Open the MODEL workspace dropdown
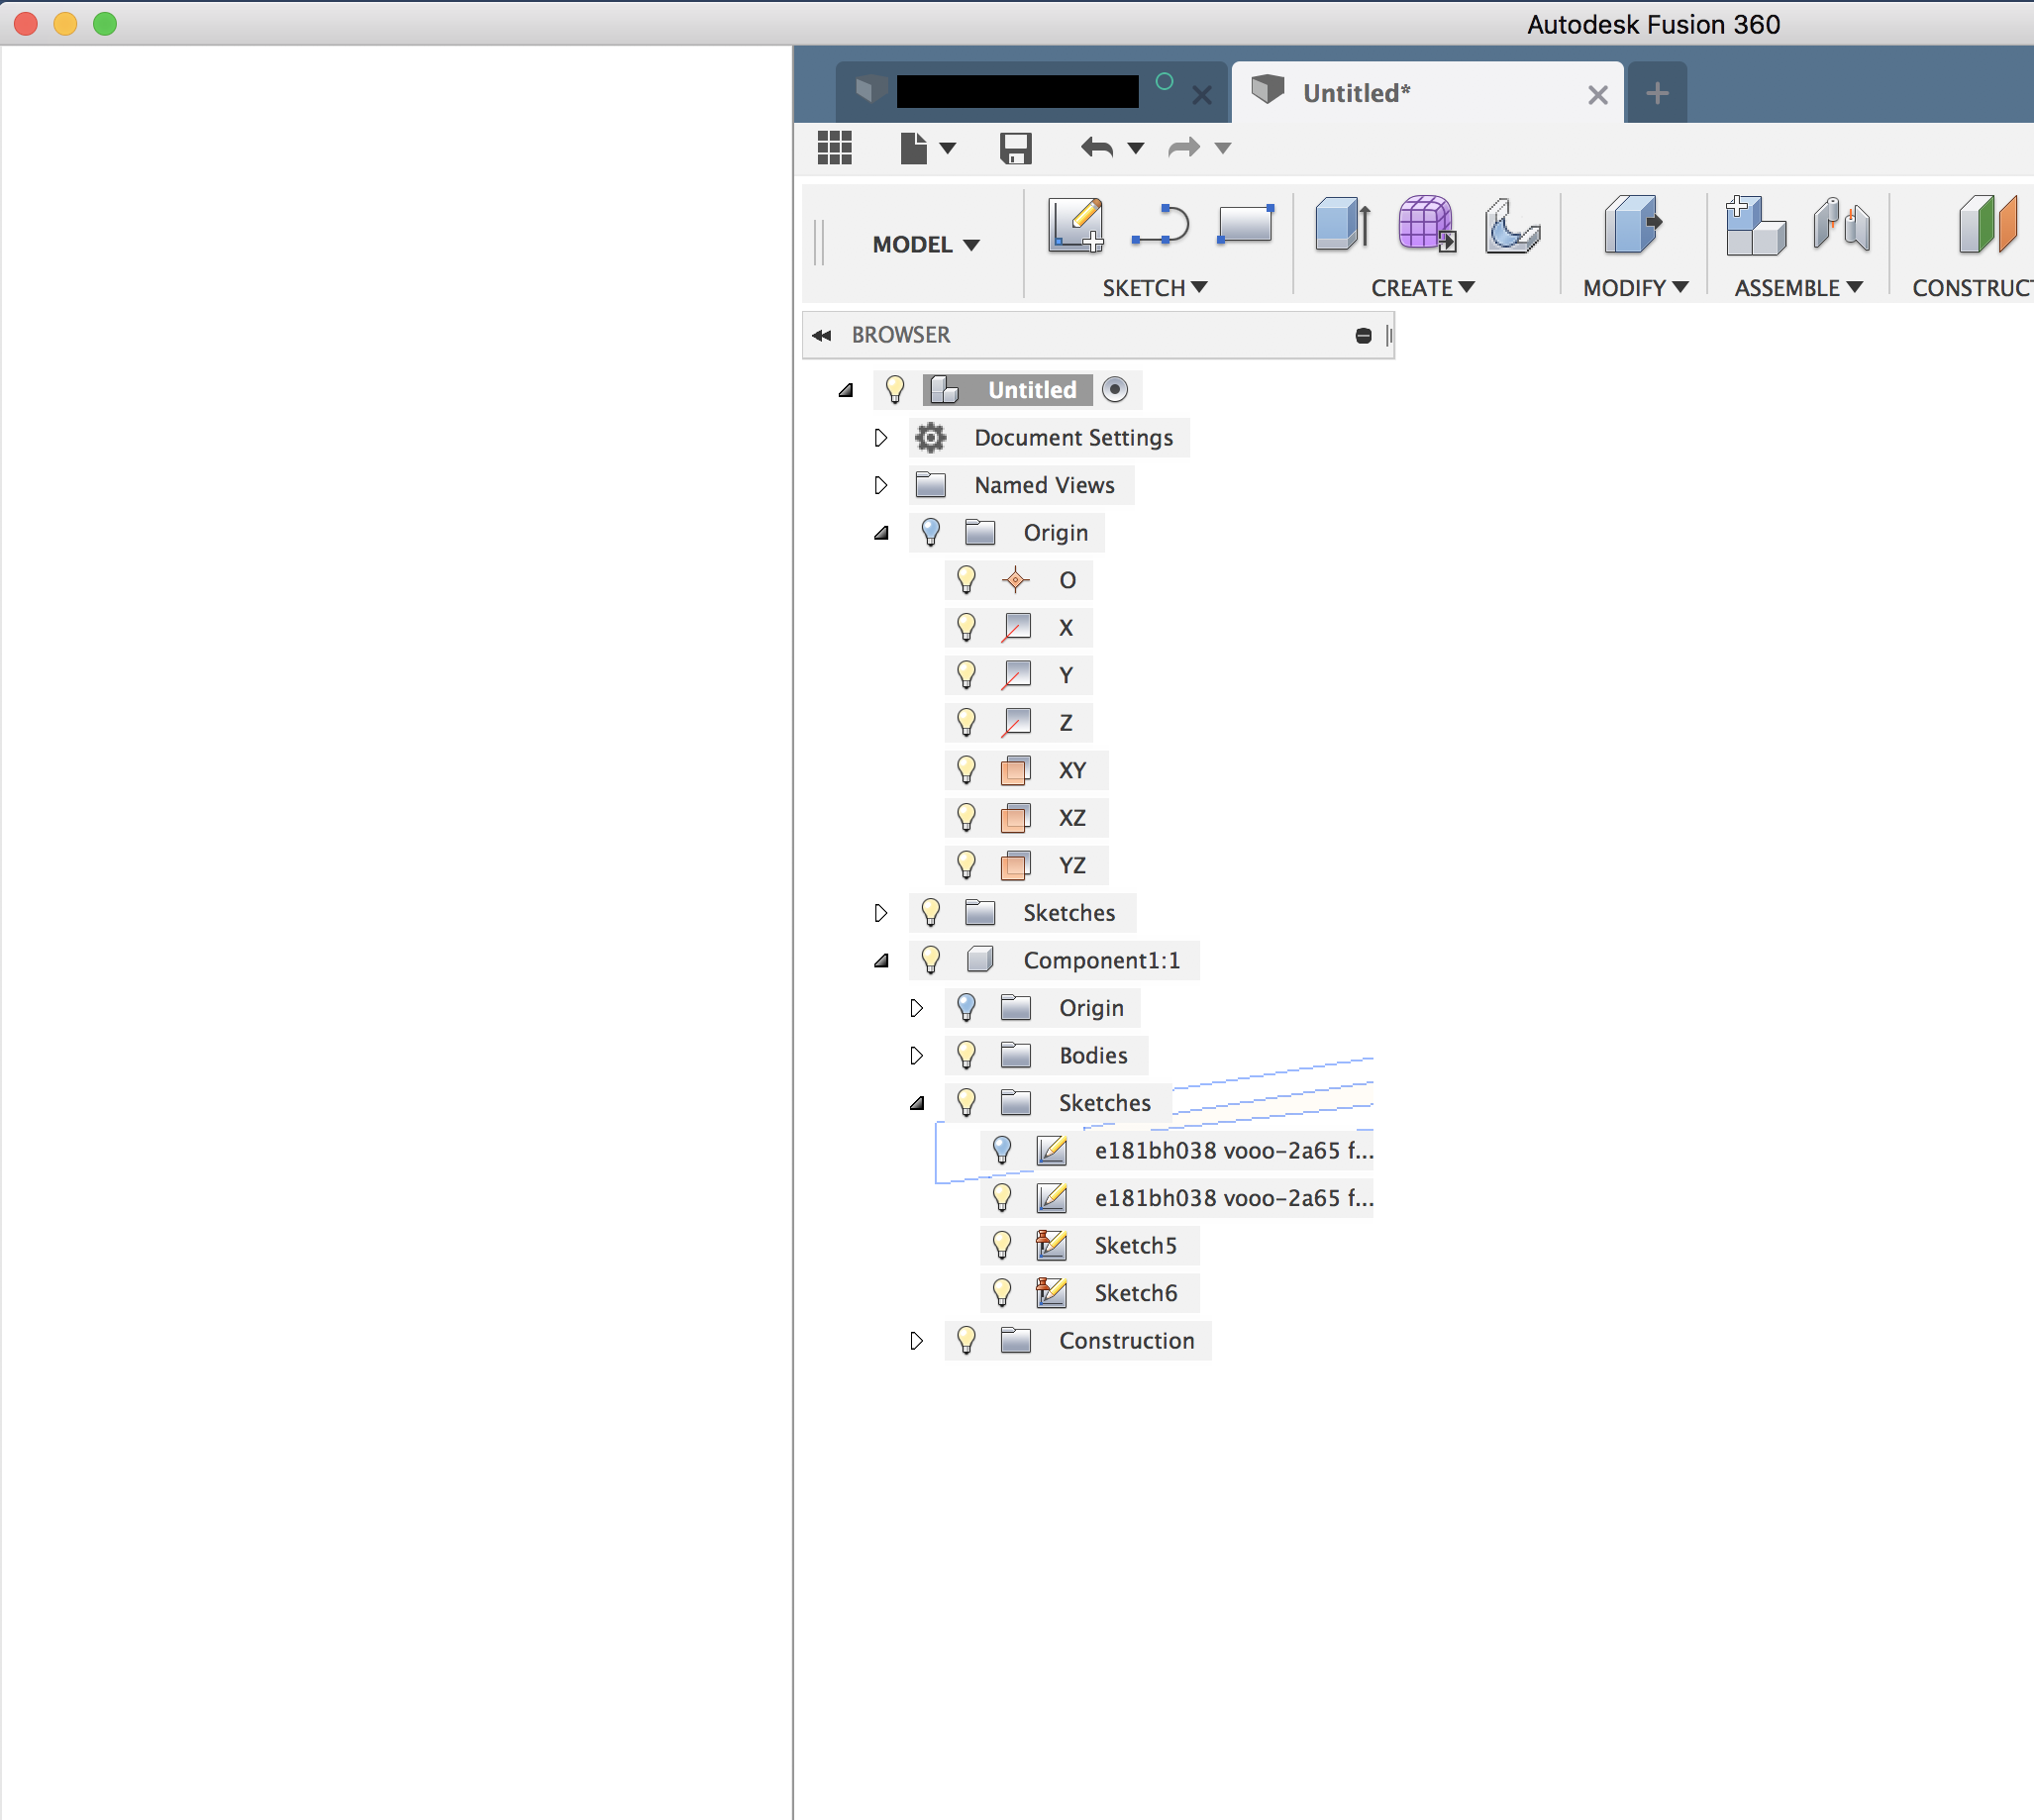 point(925,245)
